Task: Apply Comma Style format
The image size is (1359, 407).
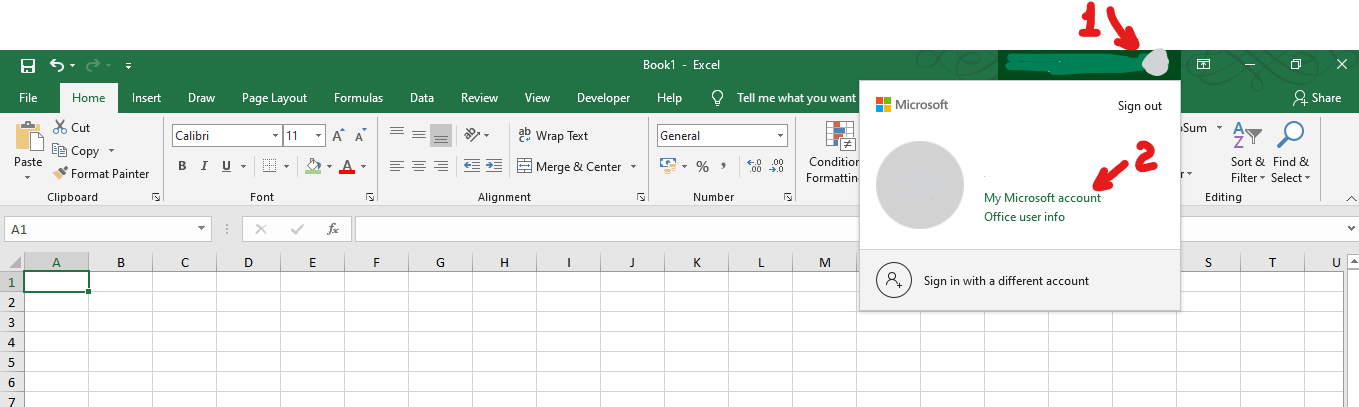Action: coord(724,166)
